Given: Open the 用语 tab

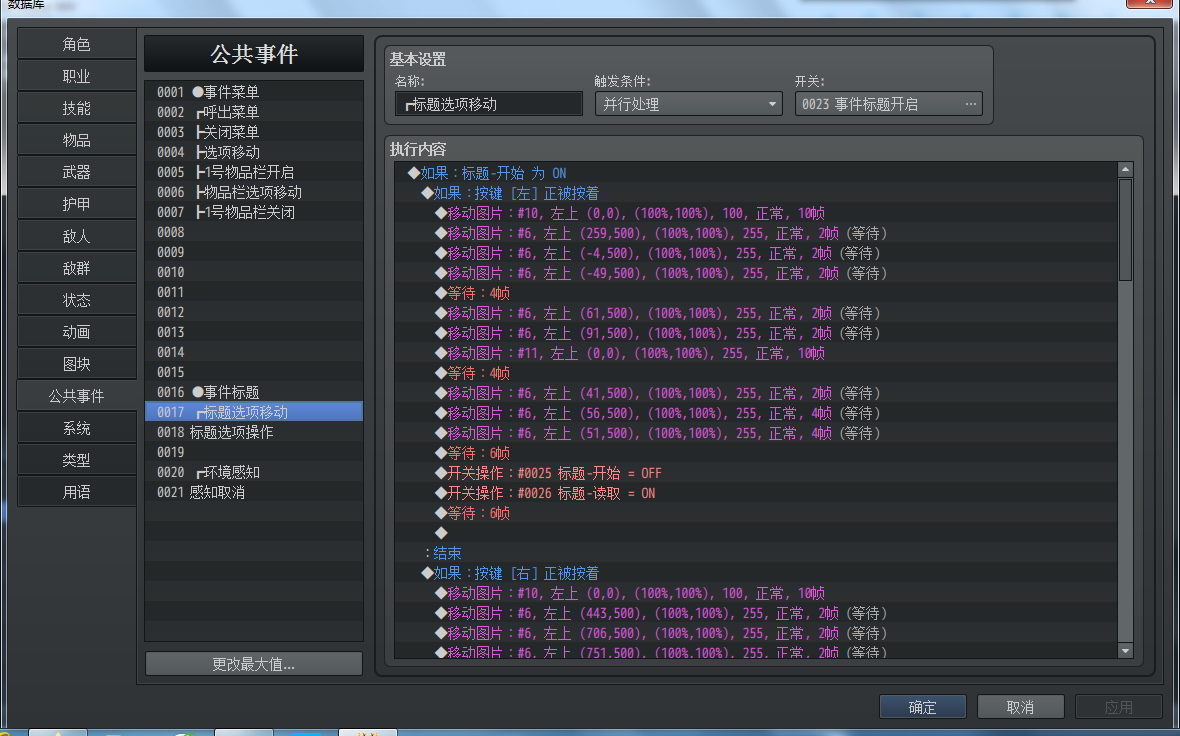Looking at the screenshot, I should pyautogui.click(x=76, y=492).
